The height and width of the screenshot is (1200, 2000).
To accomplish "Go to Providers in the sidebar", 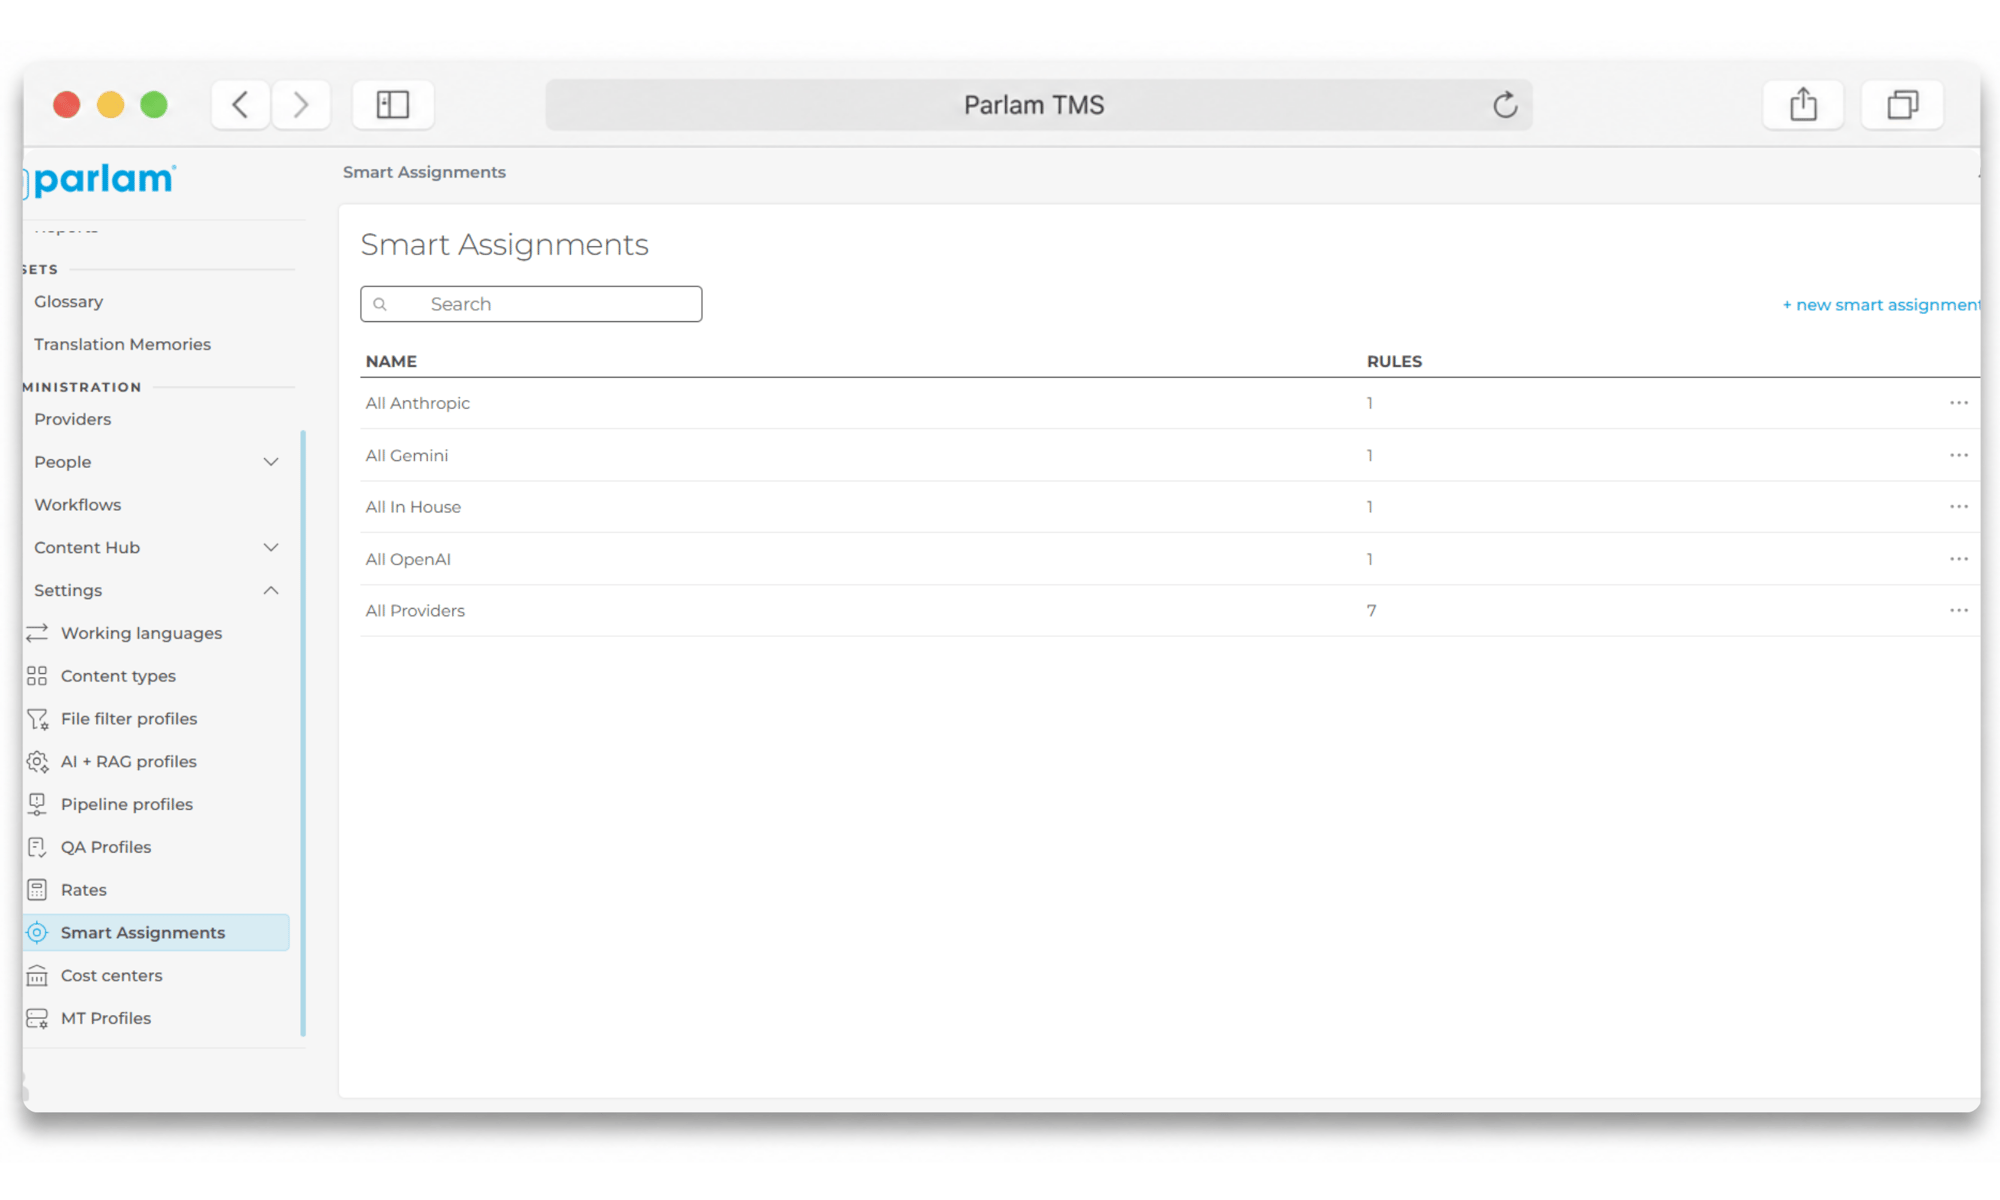I will [x=72, y=419].
